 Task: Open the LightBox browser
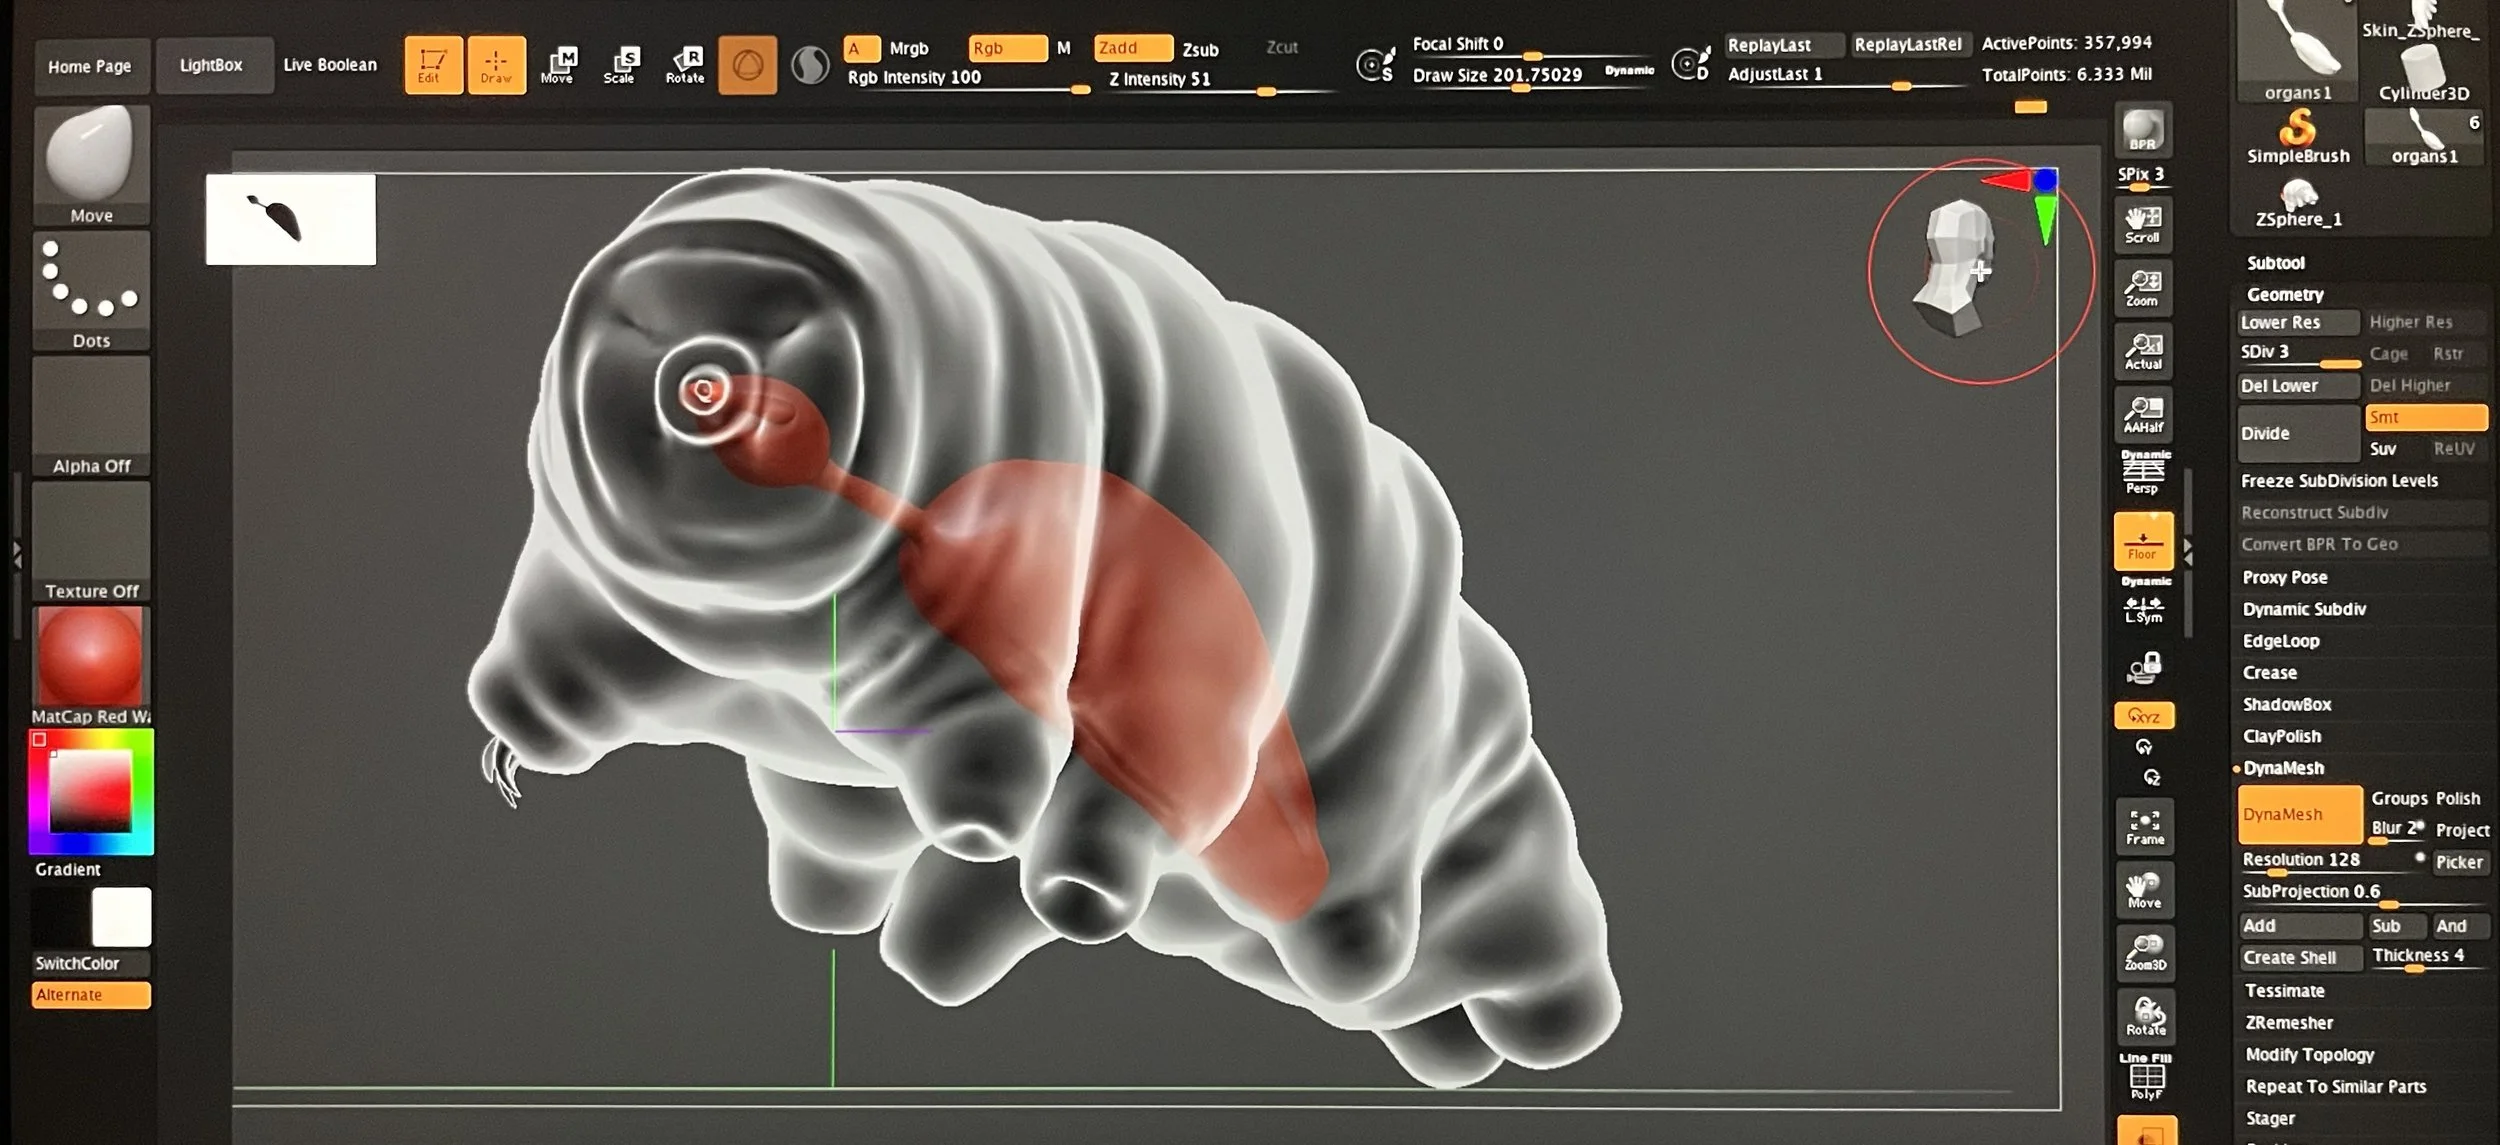click(x=212, y=66)
